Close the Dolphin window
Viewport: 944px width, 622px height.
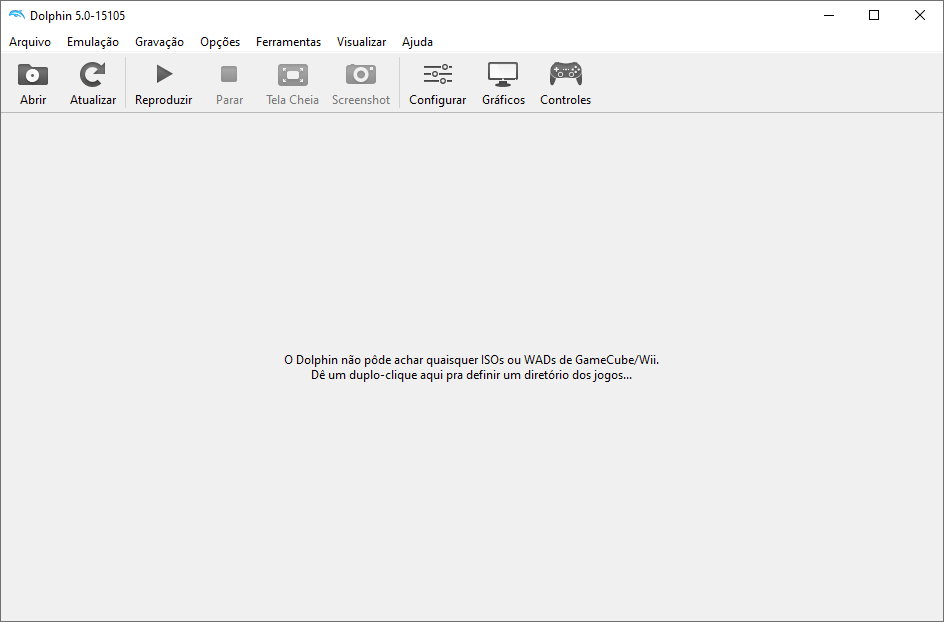pos(920,15)
